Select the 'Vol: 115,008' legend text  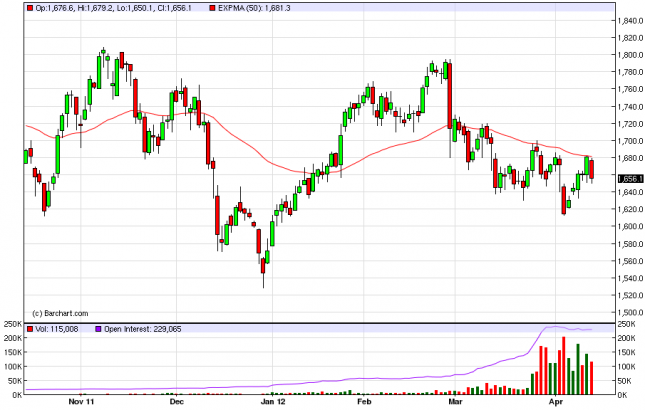click(57, 329)
